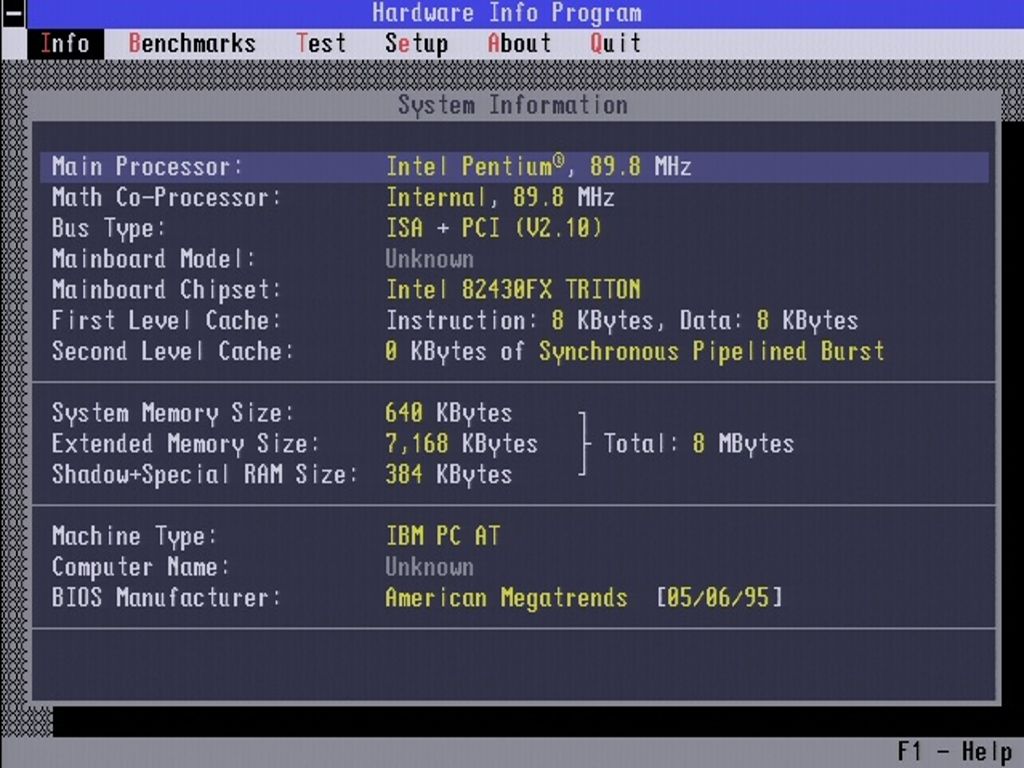Image resolution: width=1024 pixels, height=768 pixels.
Task: Select the Bus Type label
Action: coord(108,228)
